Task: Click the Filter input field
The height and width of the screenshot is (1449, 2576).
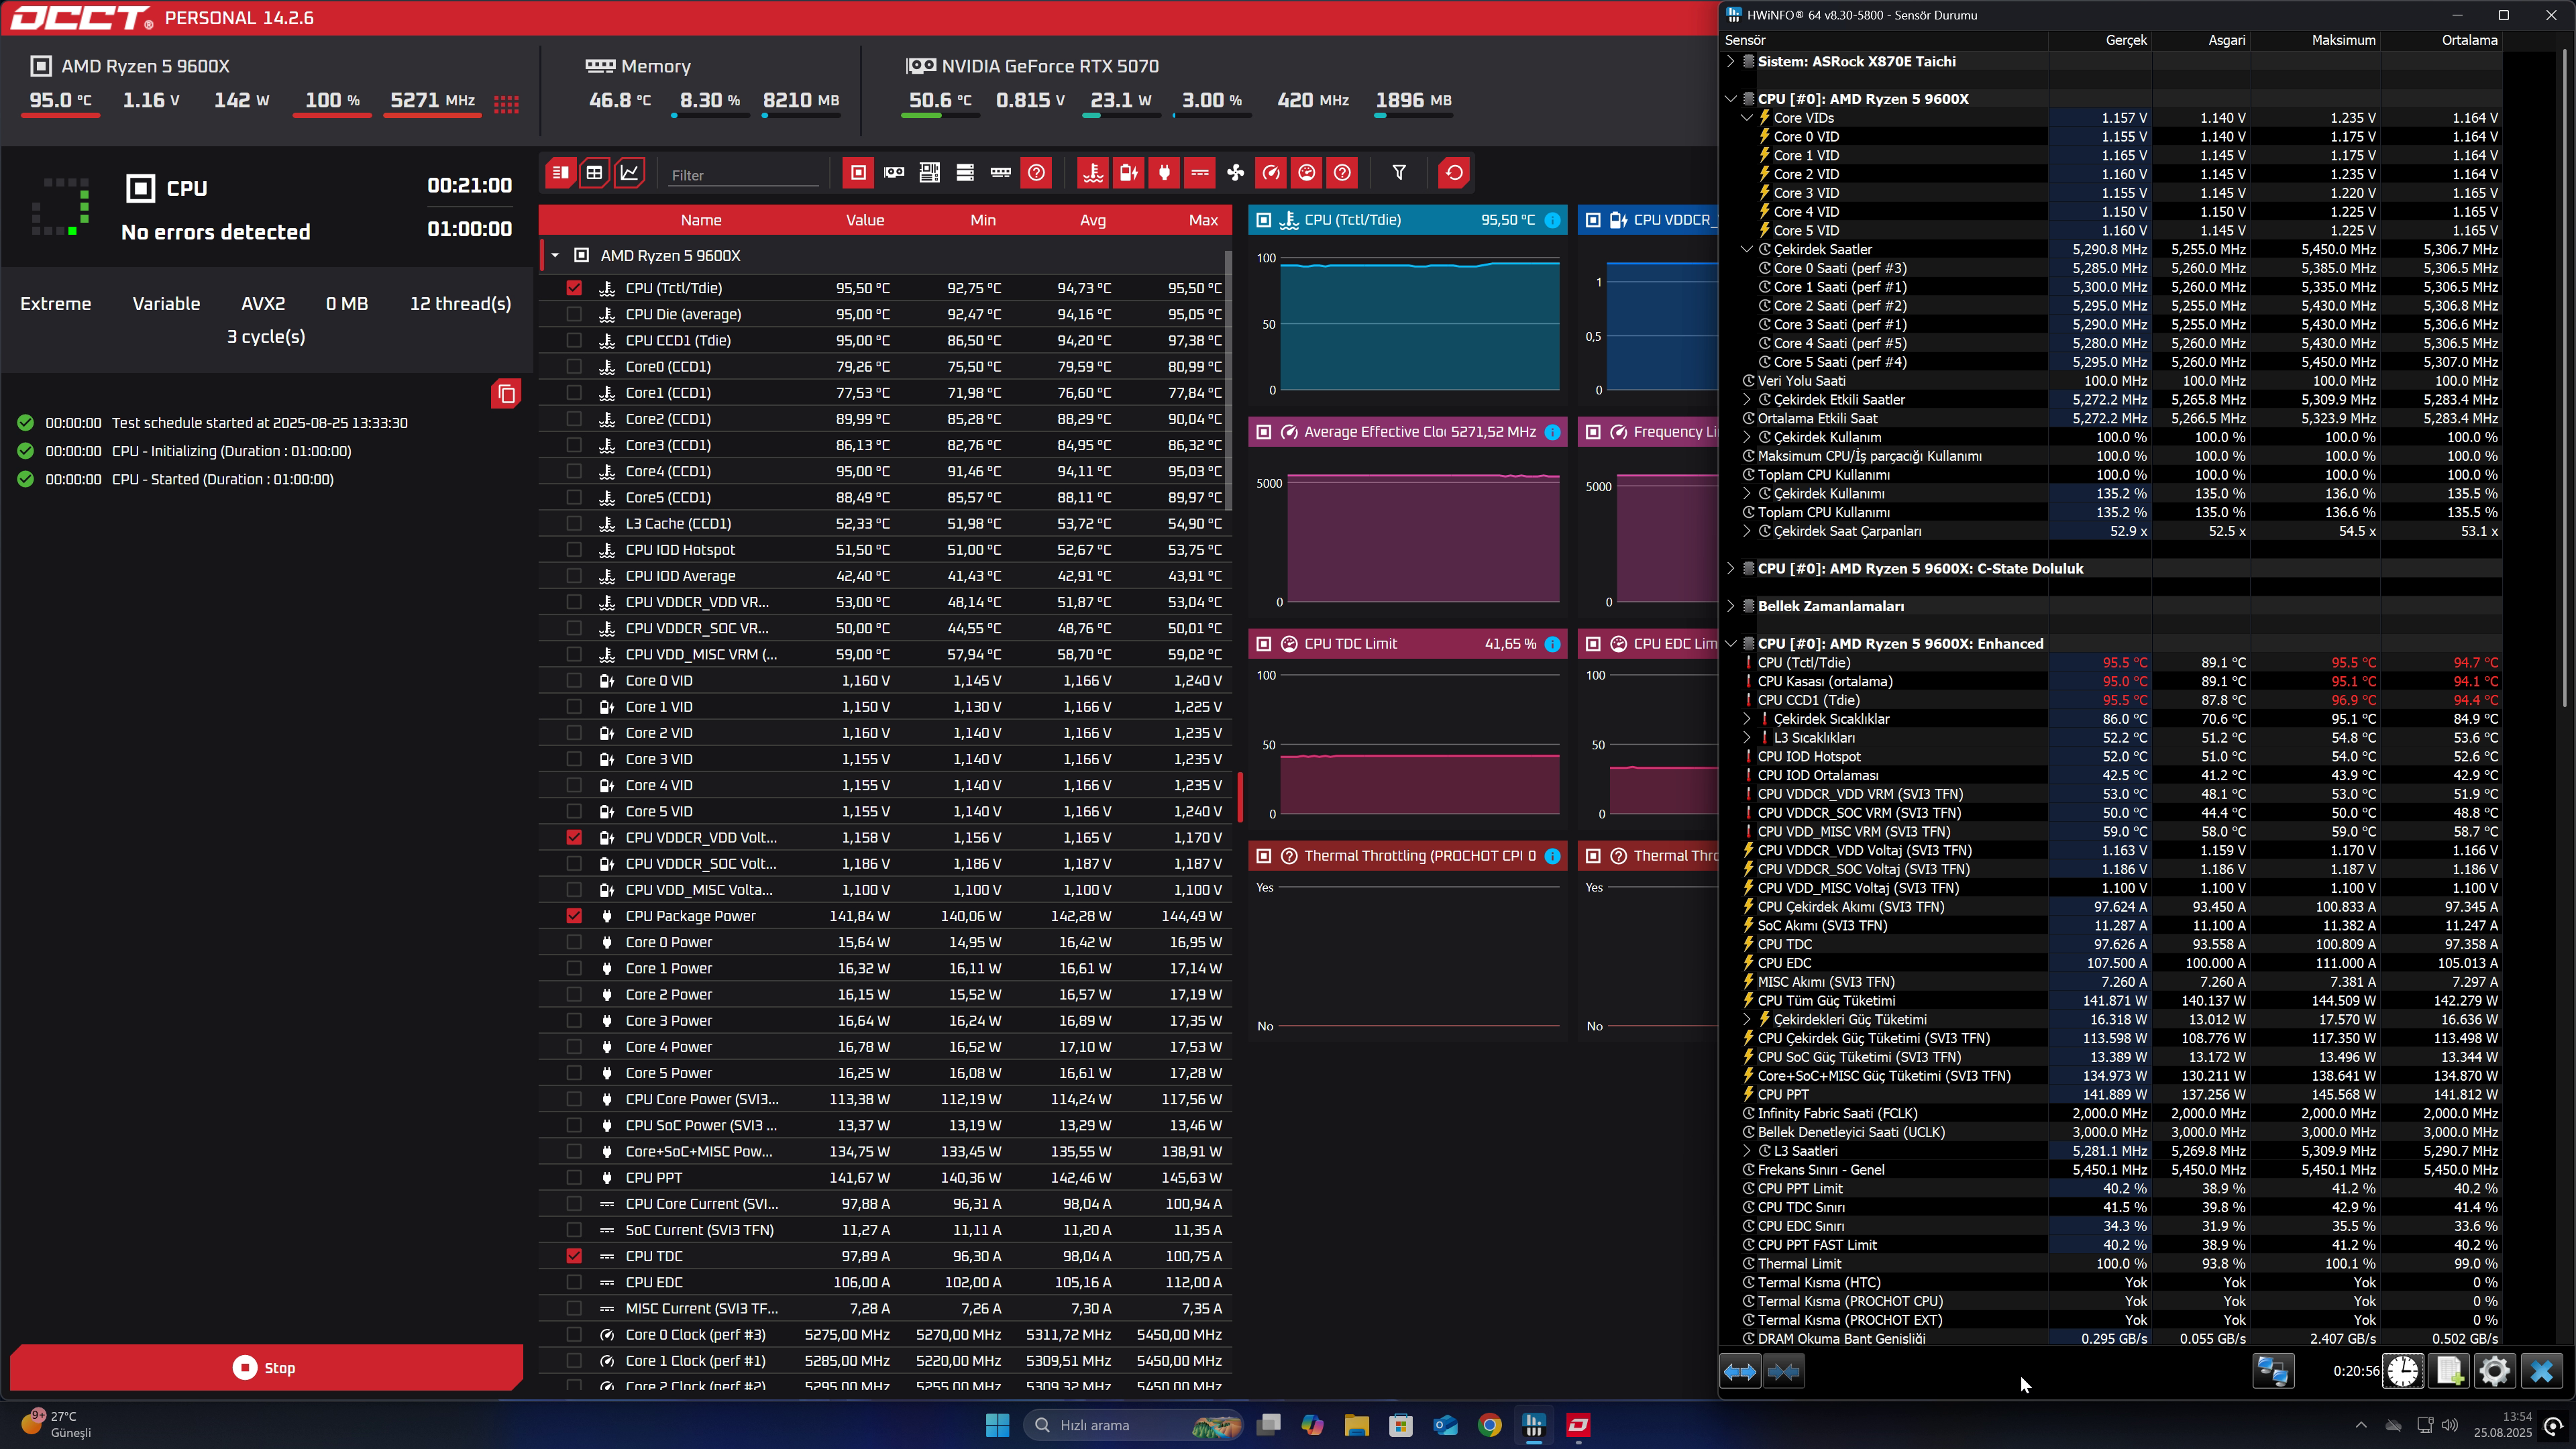Action: pos(743,175)
